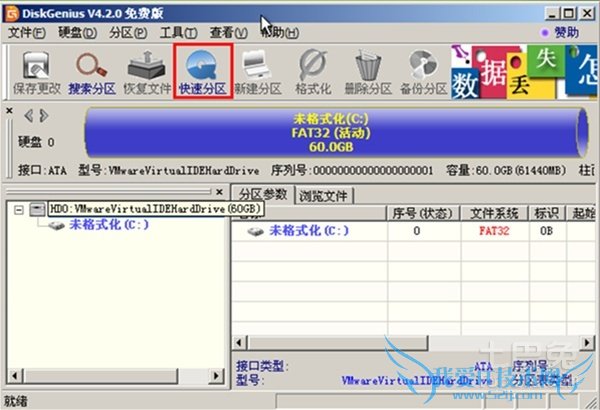
Task: Click the 标识 column header
Action: point(546,213)
